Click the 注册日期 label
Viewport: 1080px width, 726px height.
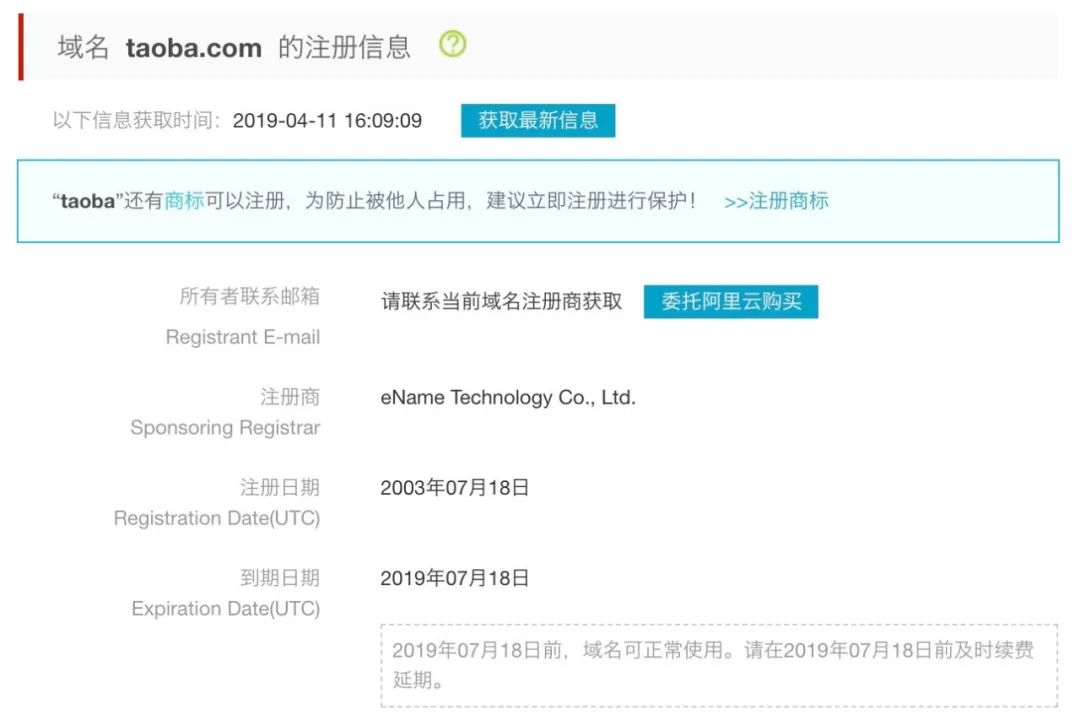coord(279,487)
